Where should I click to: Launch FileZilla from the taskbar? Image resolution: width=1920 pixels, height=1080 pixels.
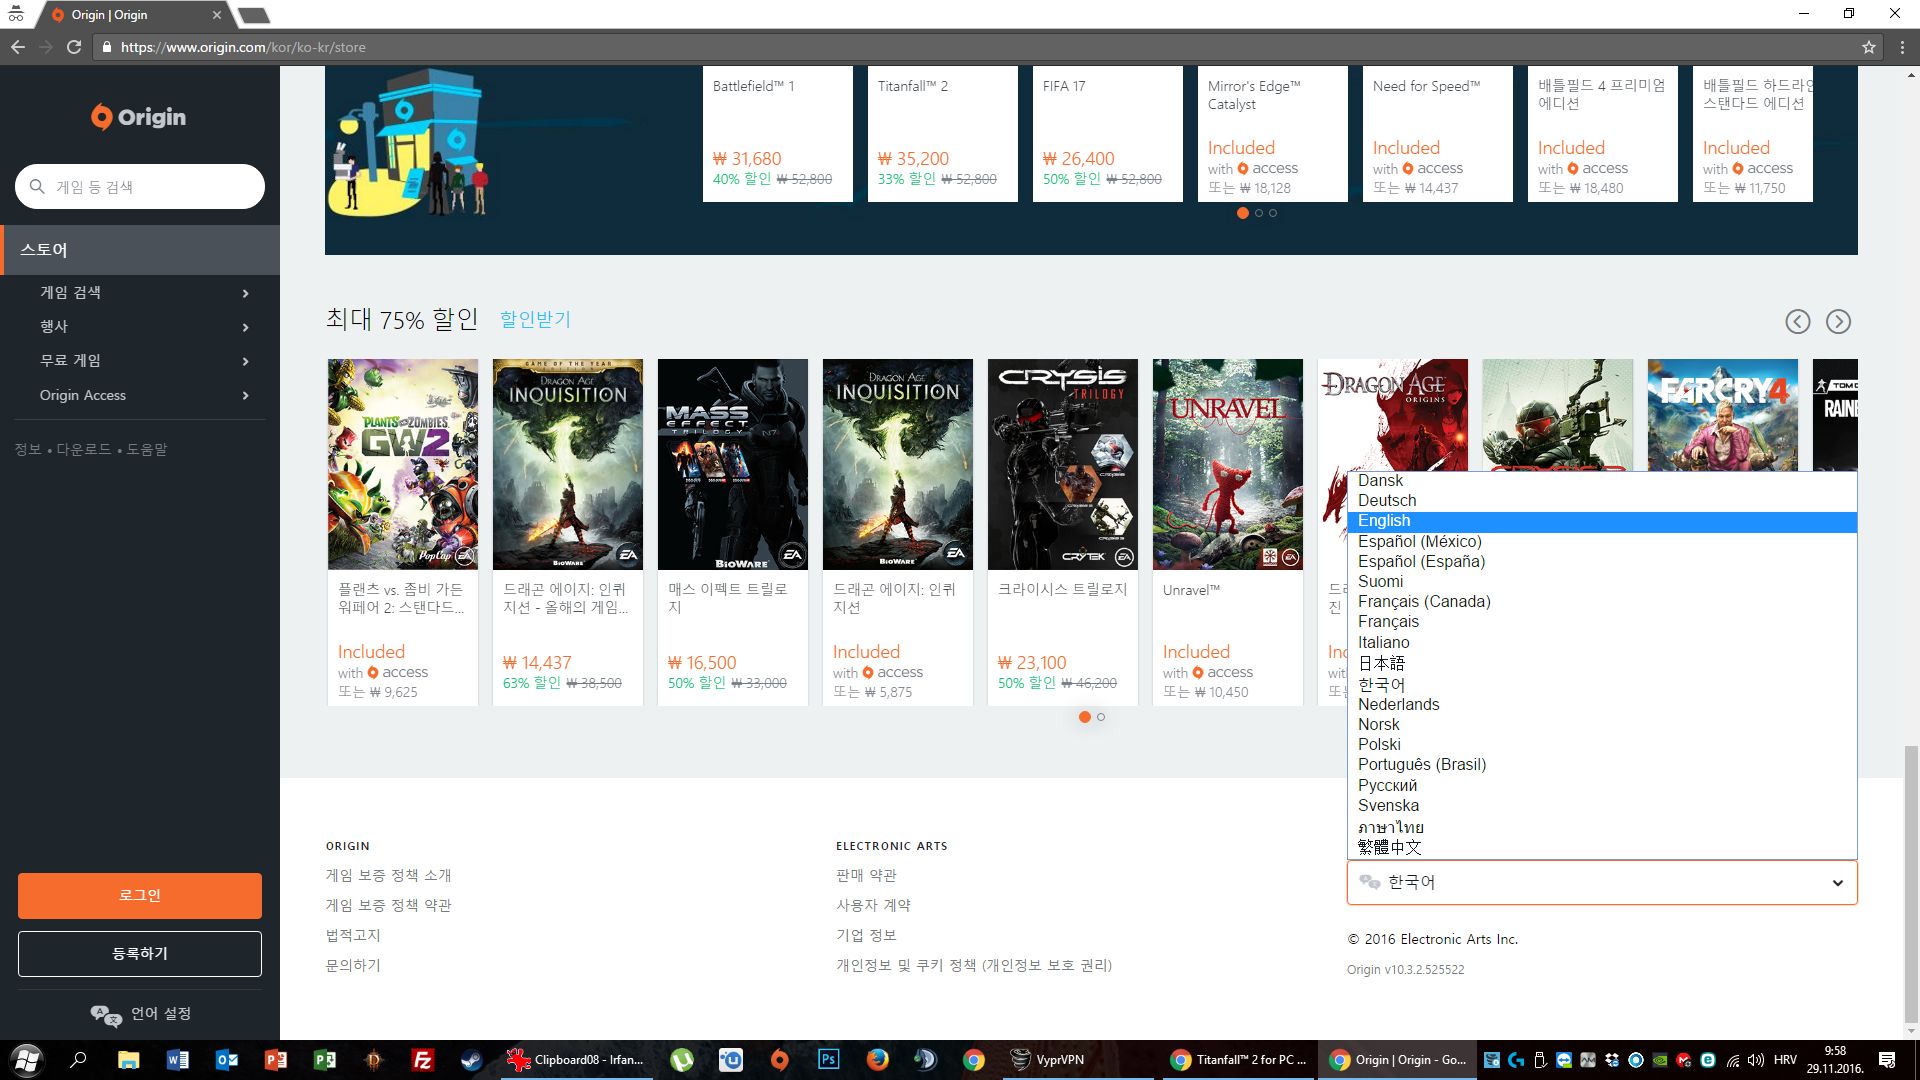[423, 1060]
